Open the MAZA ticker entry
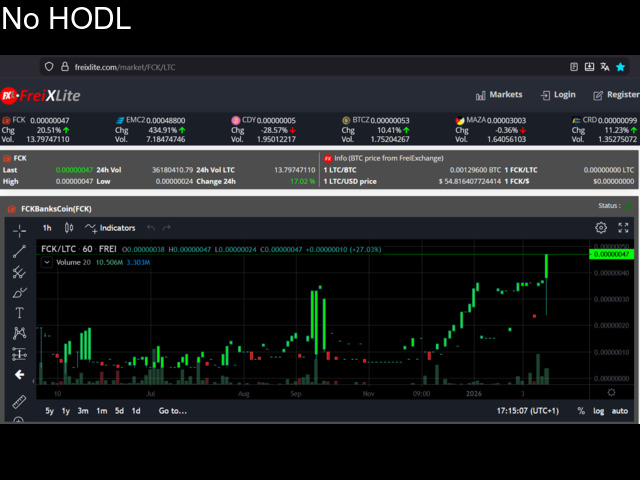Viewport: 640px width, 480px height. 491,130
